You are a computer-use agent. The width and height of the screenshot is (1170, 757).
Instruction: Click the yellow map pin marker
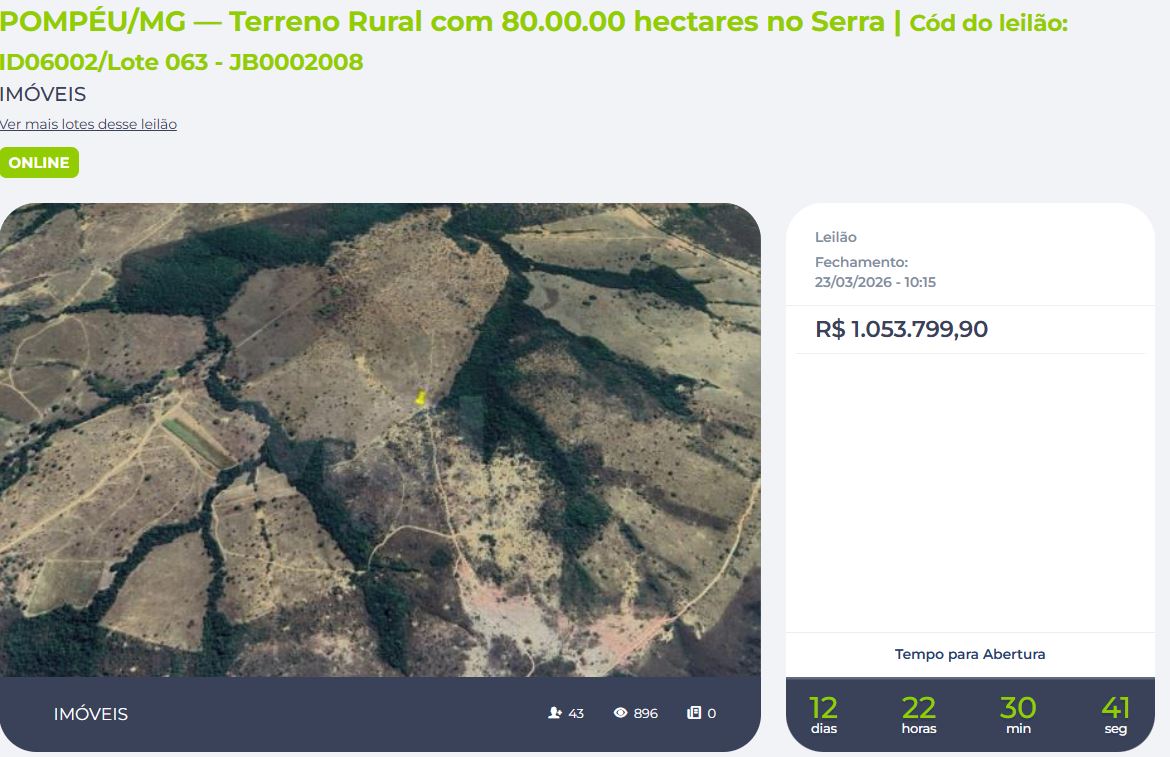[421, 397]
